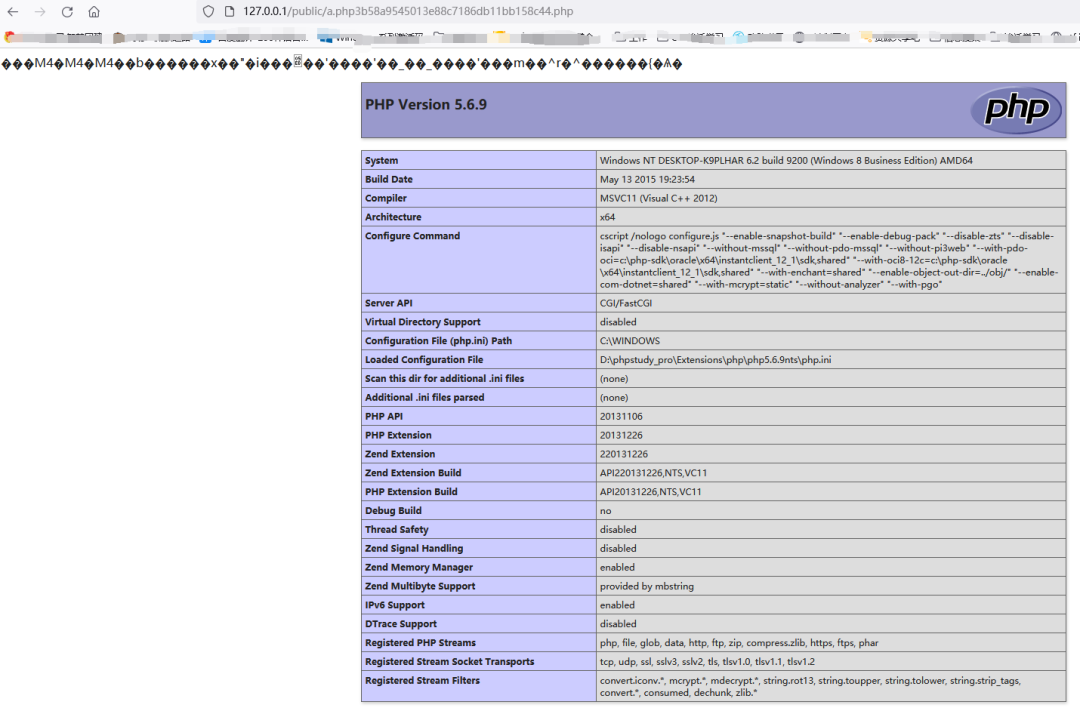
Task: Click the 'System' row label
Action: pyautogui.click(x=382, y=161)
